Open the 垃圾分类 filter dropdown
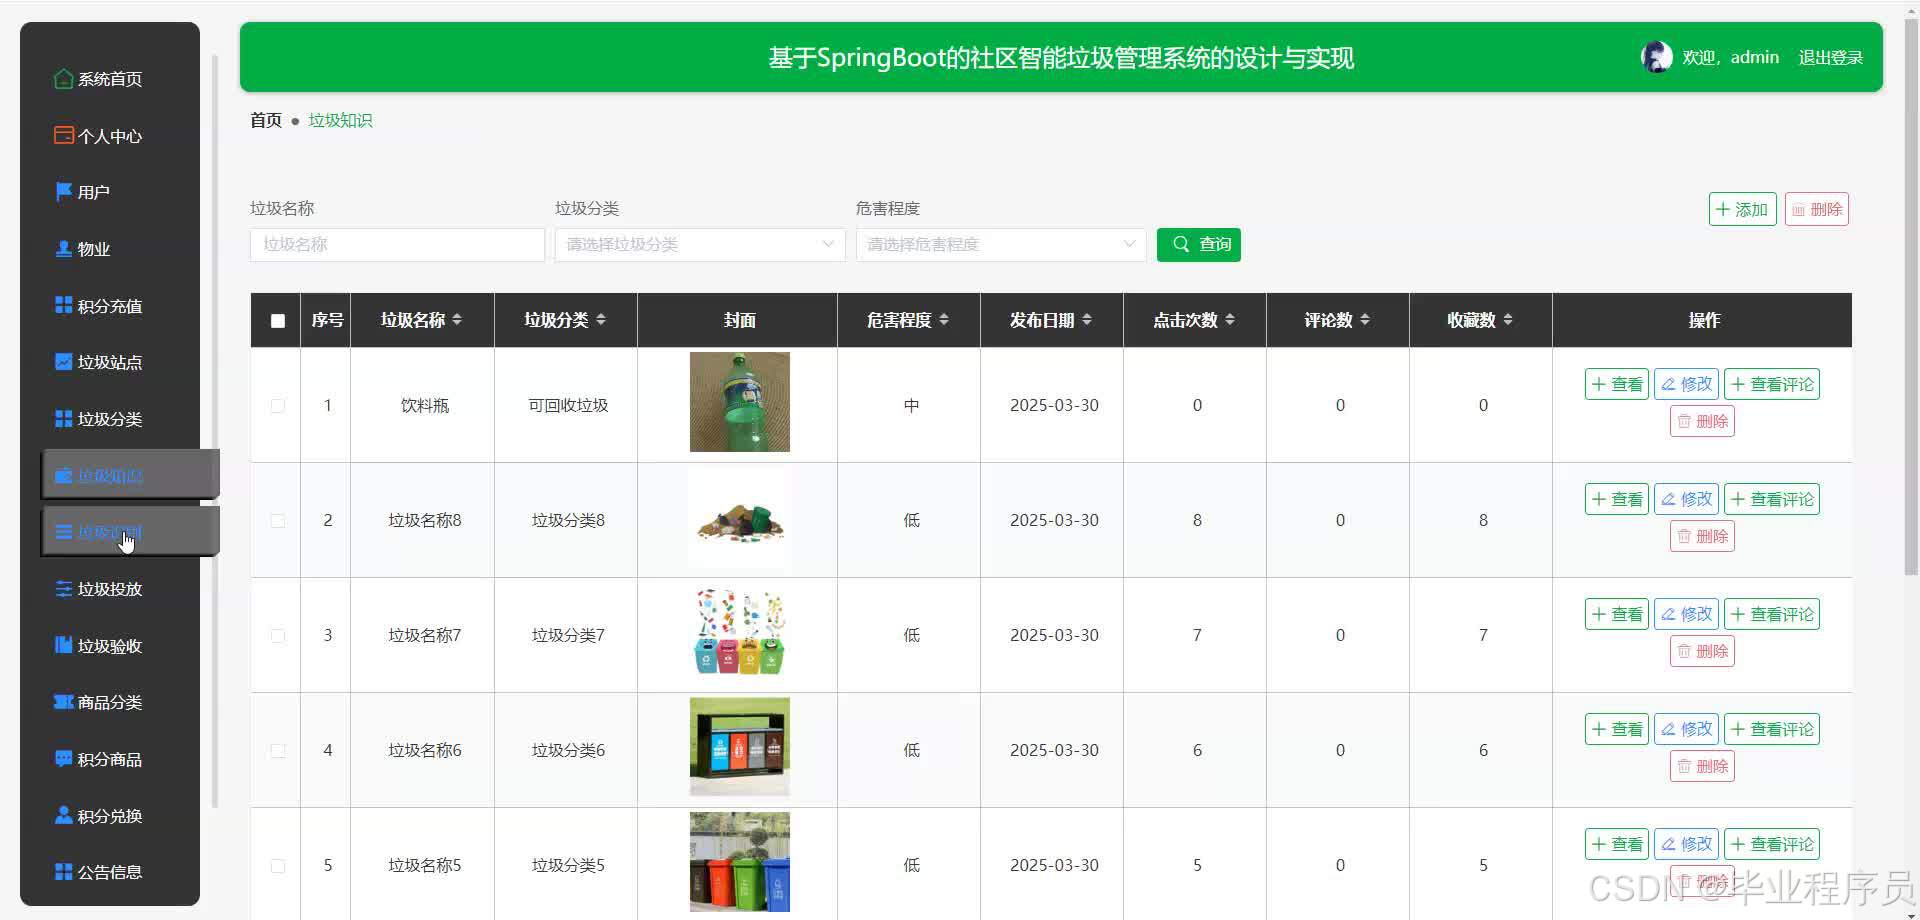The height and width of the screenshot is (920, 1920). [699, 244]
